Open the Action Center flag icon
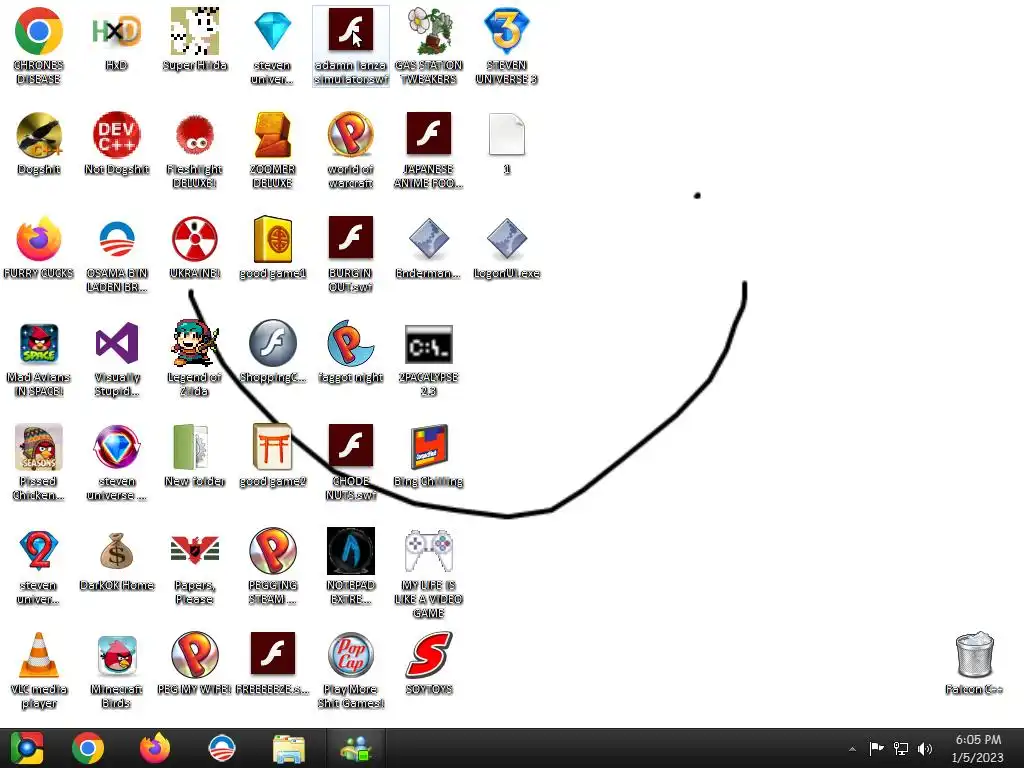 [876, 748]
